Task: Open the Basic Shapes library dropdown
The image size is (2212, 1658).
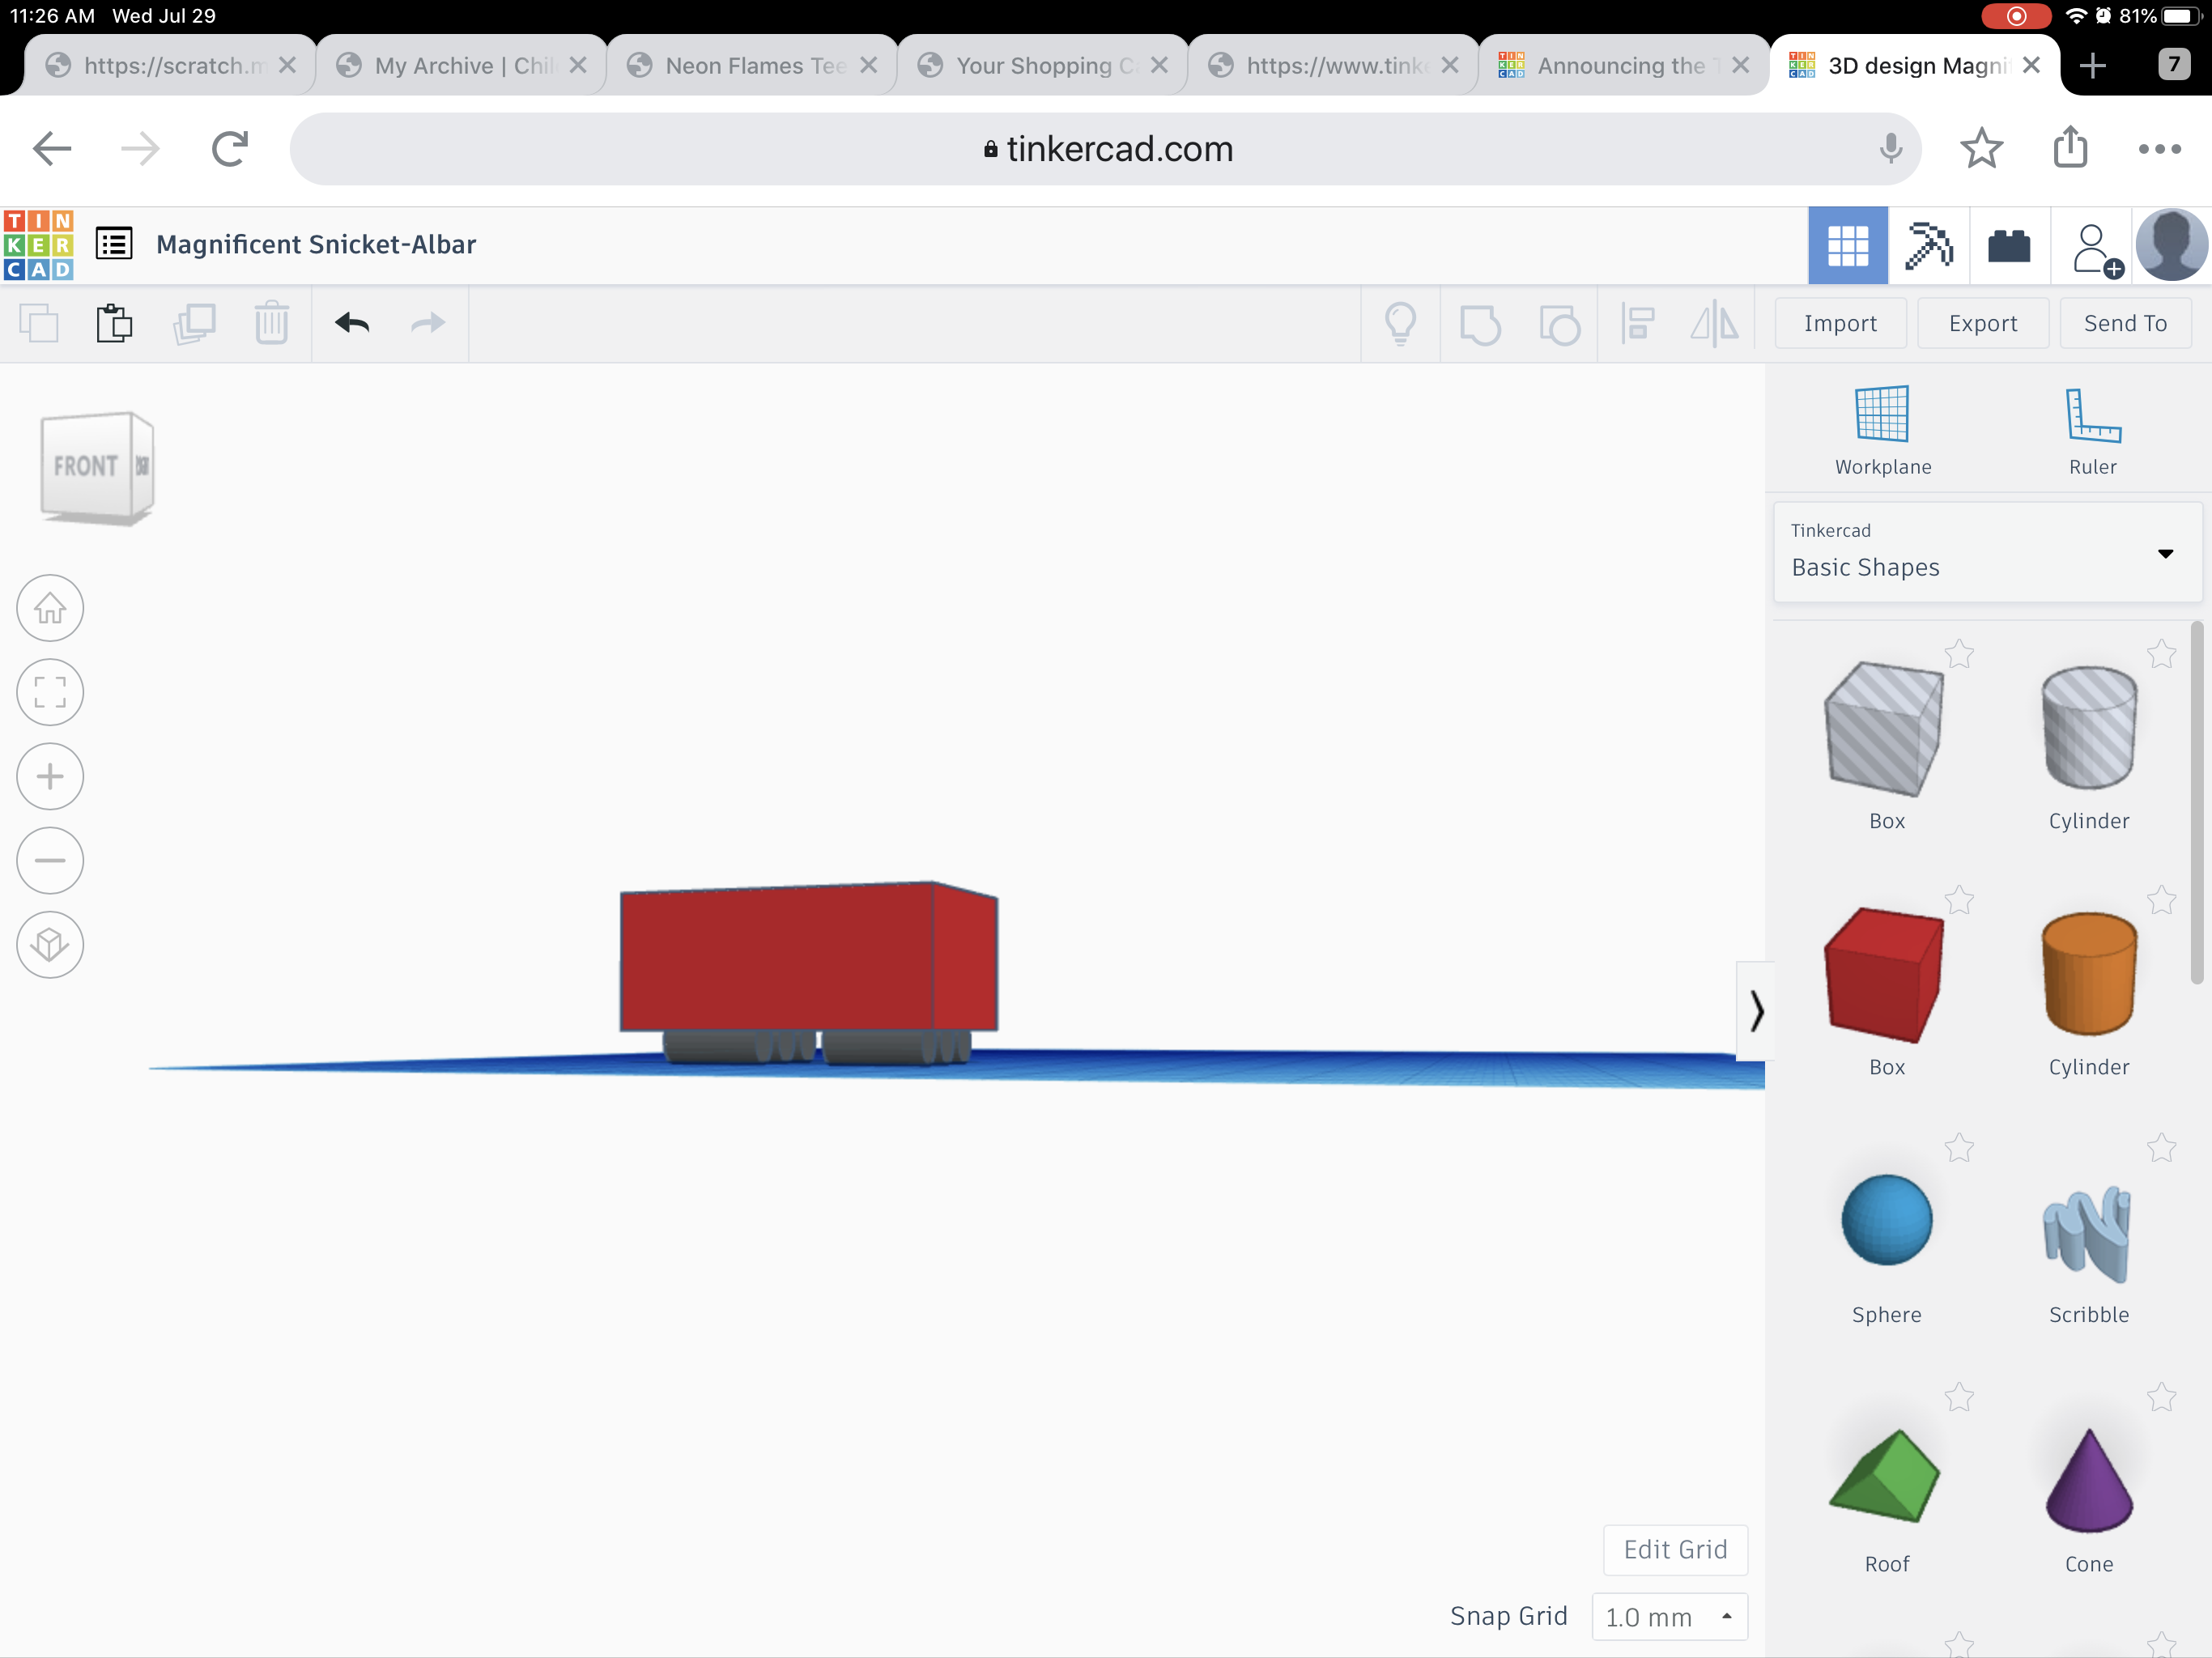Action: tap(1987, 552)
